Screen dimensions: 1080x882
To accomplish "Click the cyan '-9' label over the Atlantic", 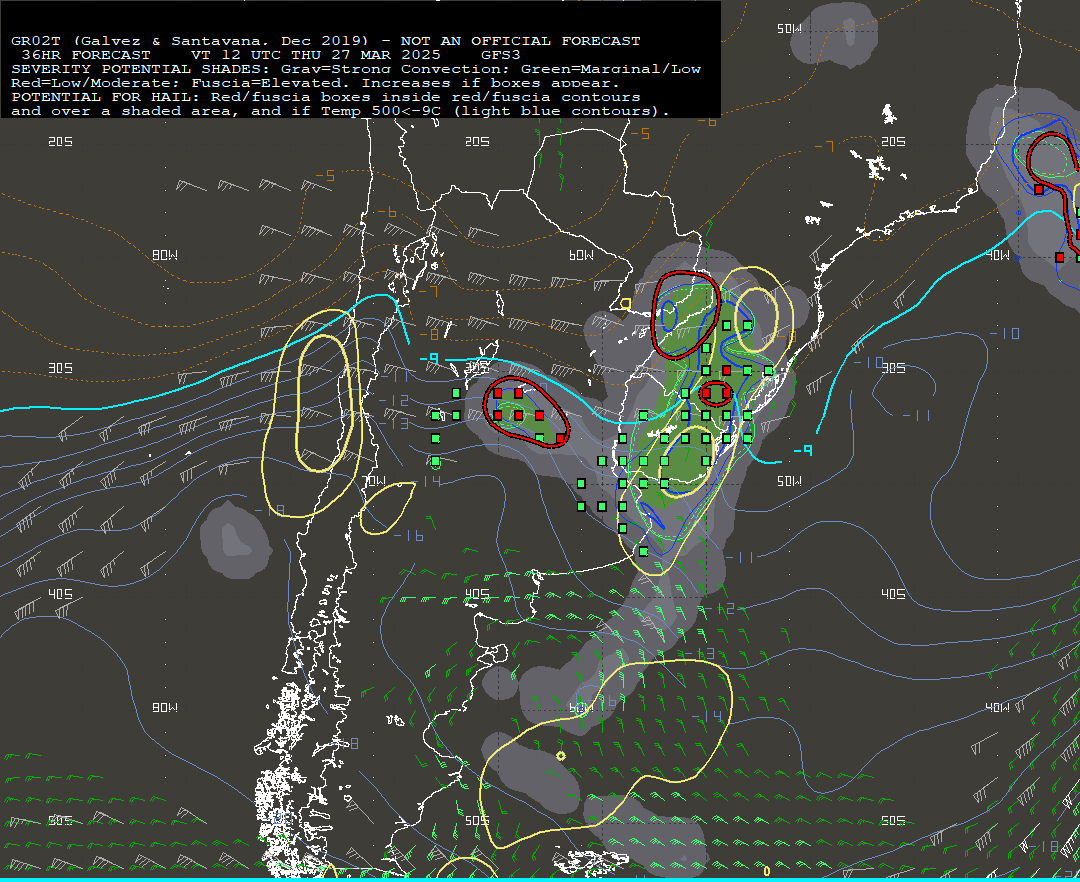I will pos(803,450).
